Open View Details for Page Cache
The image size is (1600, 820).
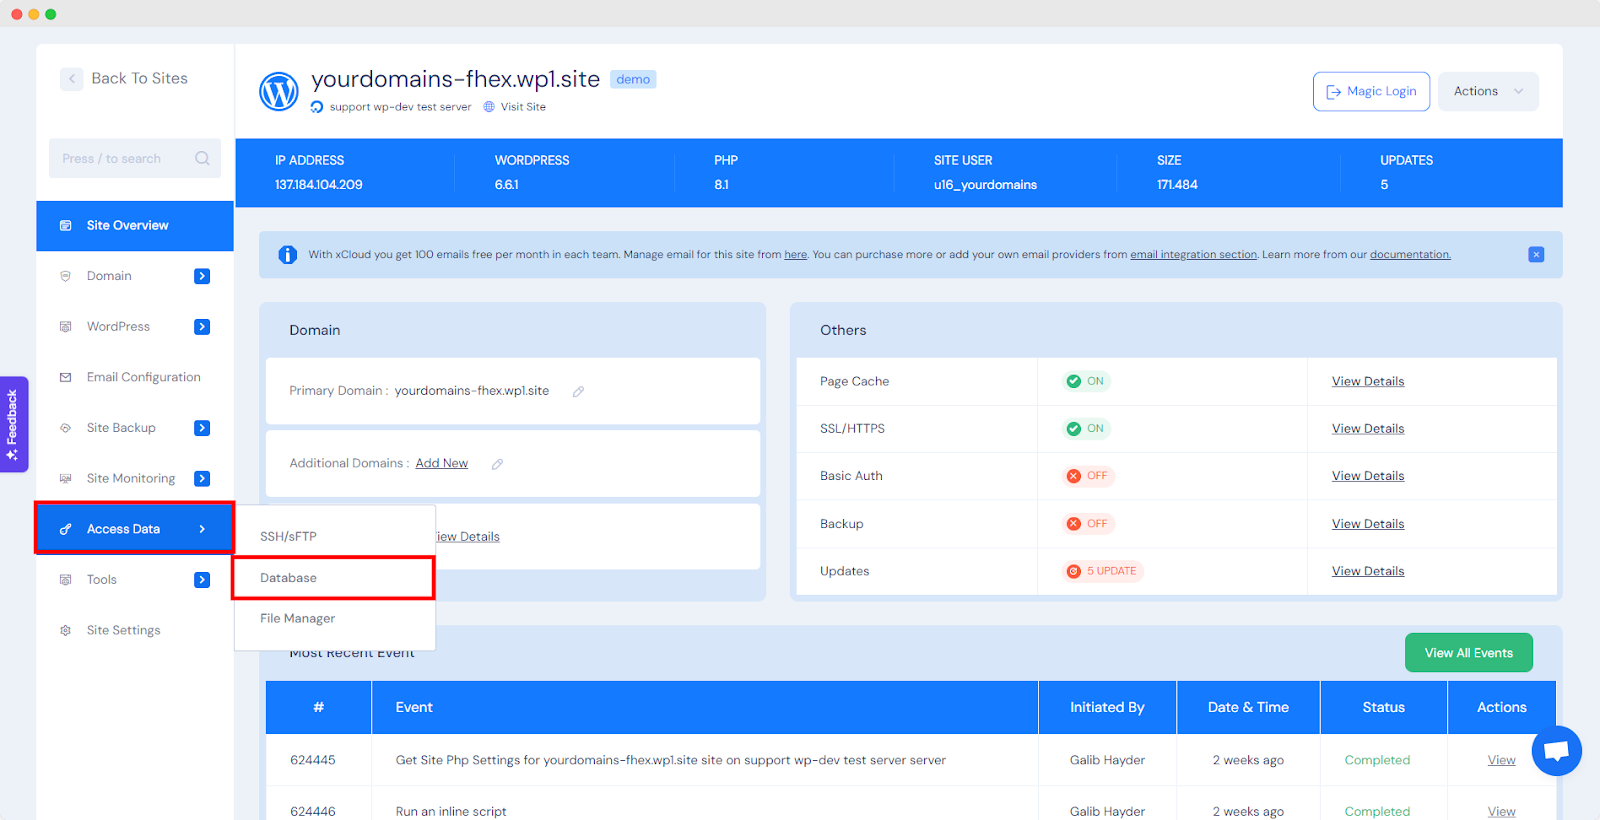(x=1368, y=382)
